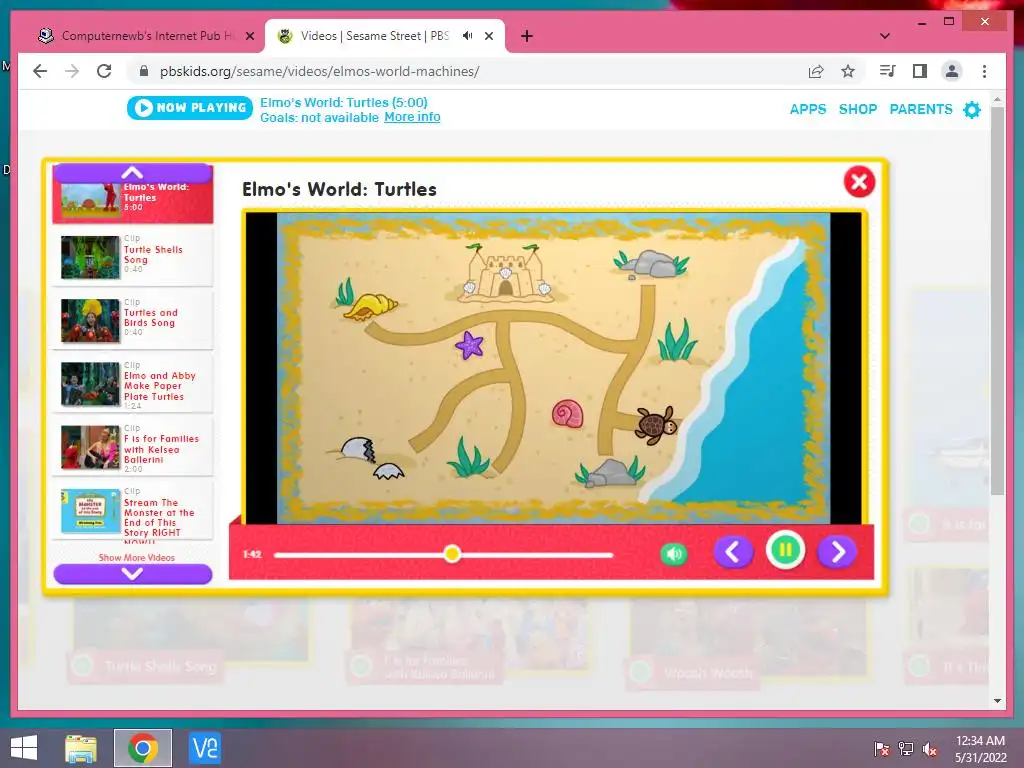Open Turtle Shells Song clip thumbnail
This screenshot has width=1024, height=768.
(x=90, y=257)
